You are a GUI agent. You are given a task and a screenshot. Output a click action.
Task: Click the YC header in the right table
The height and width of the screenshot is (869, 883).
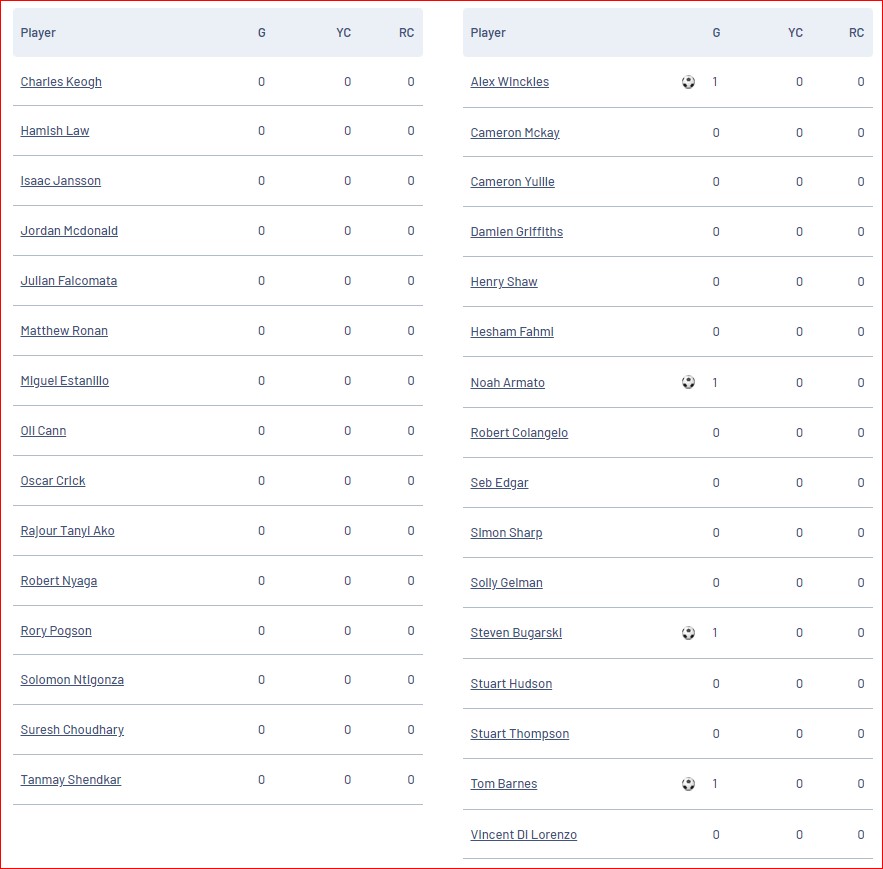pyautogui.click(x=795, y=33)
